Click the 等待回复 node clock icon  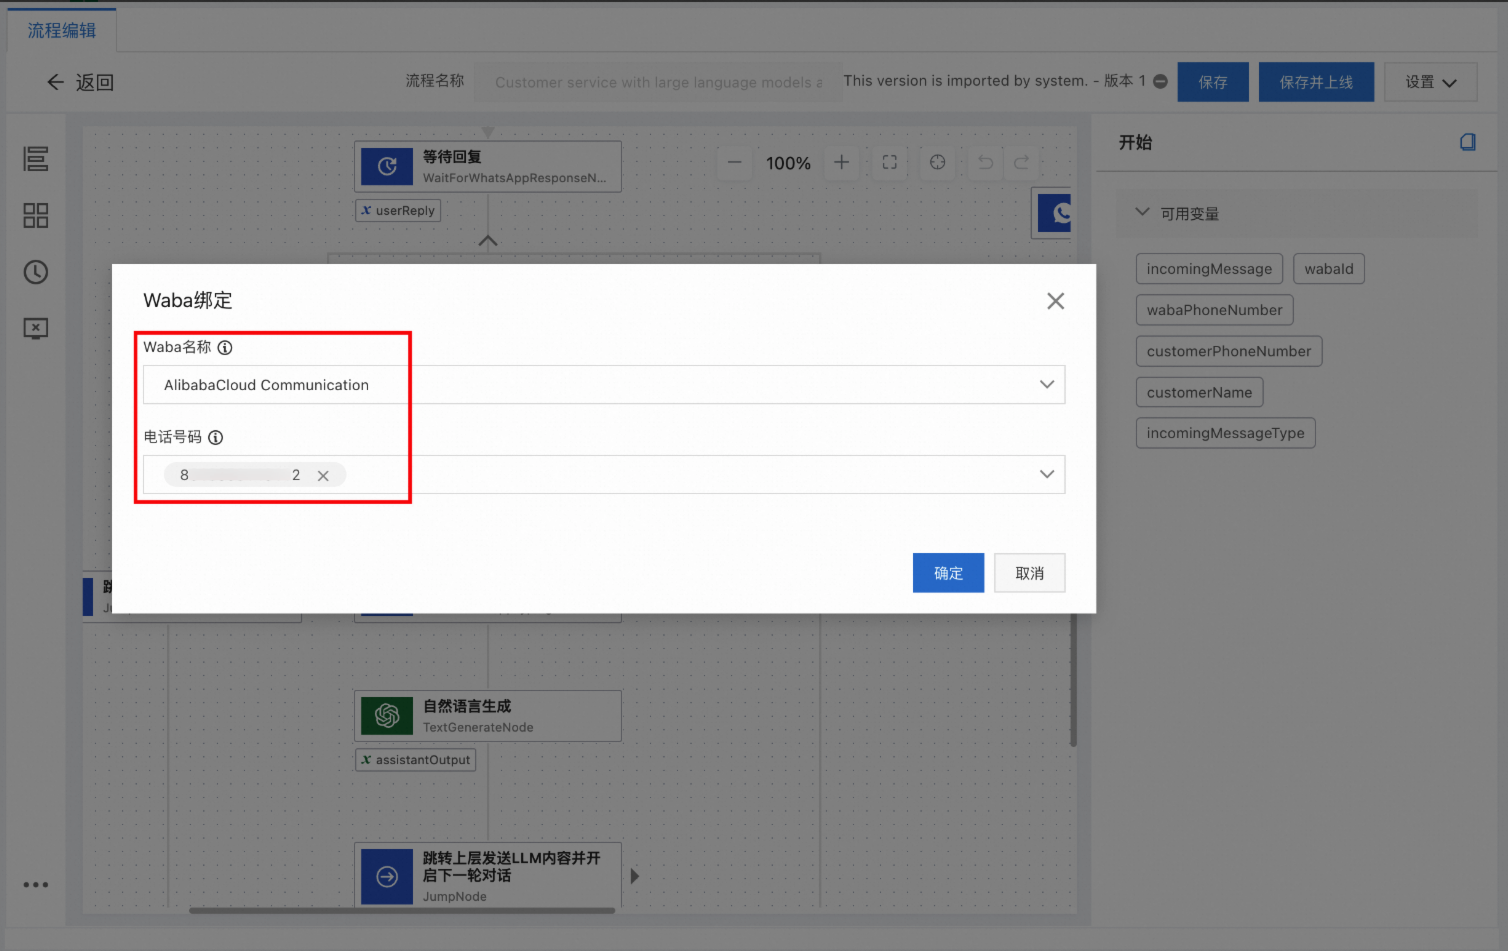[x=387, y=166]
